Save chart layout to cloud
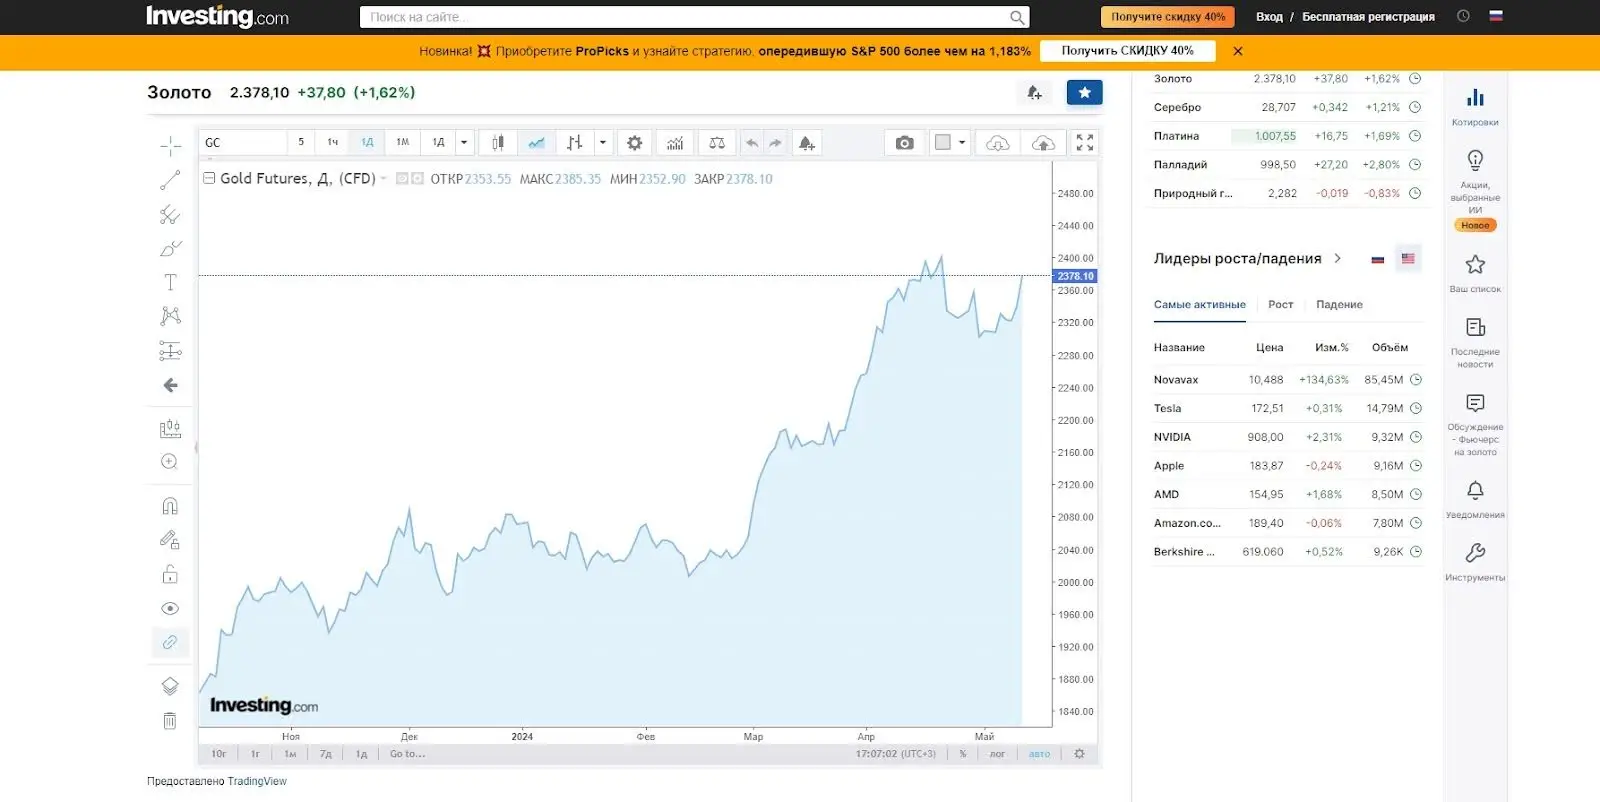This screenshot has height=802, width=1600. point(1043,143)
